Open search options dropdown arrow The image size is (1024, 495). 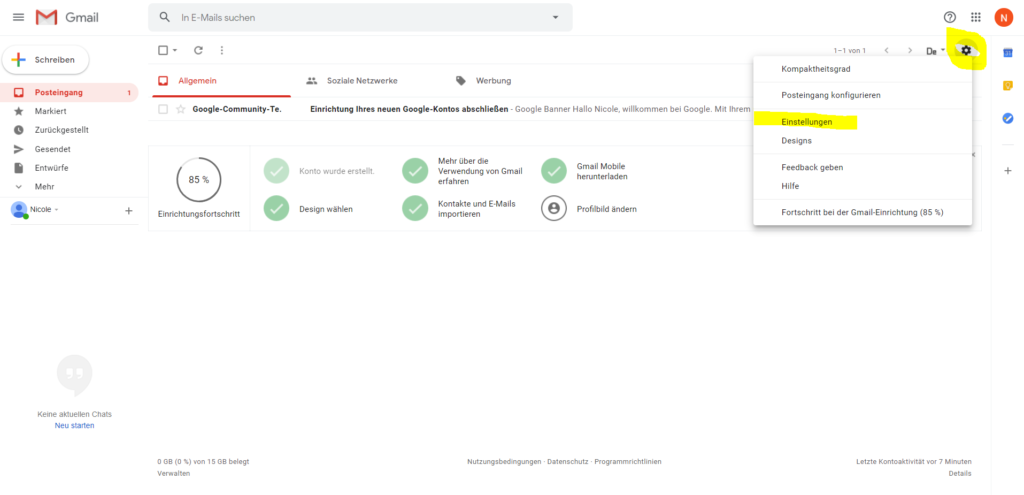click(x=556, y=18)
